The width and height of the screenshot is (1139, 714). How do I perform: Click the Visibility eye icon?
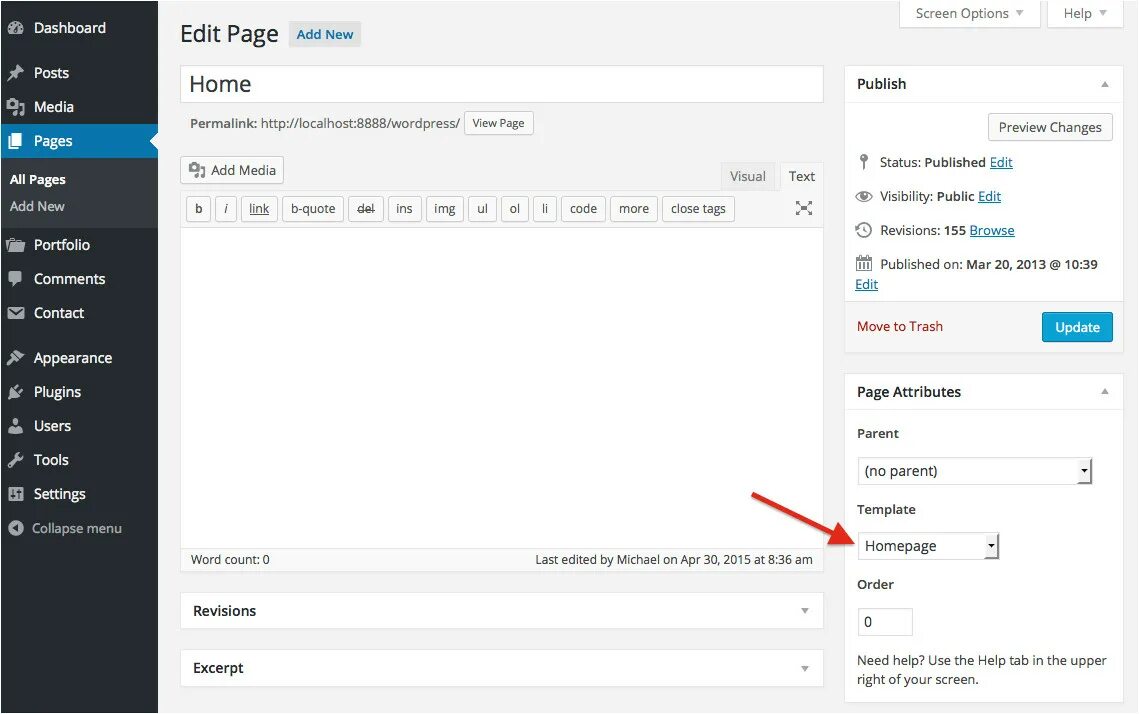(x=864, y=196)
